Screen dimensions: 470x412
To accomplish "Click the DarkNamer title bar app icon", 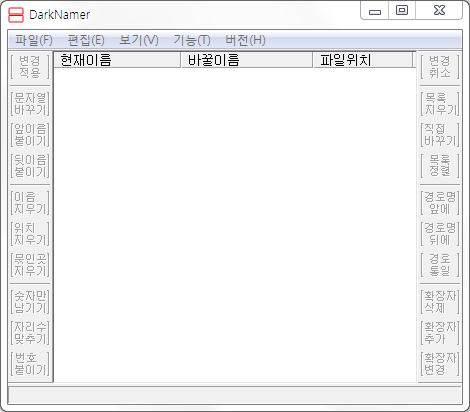I will coord(16,15).
